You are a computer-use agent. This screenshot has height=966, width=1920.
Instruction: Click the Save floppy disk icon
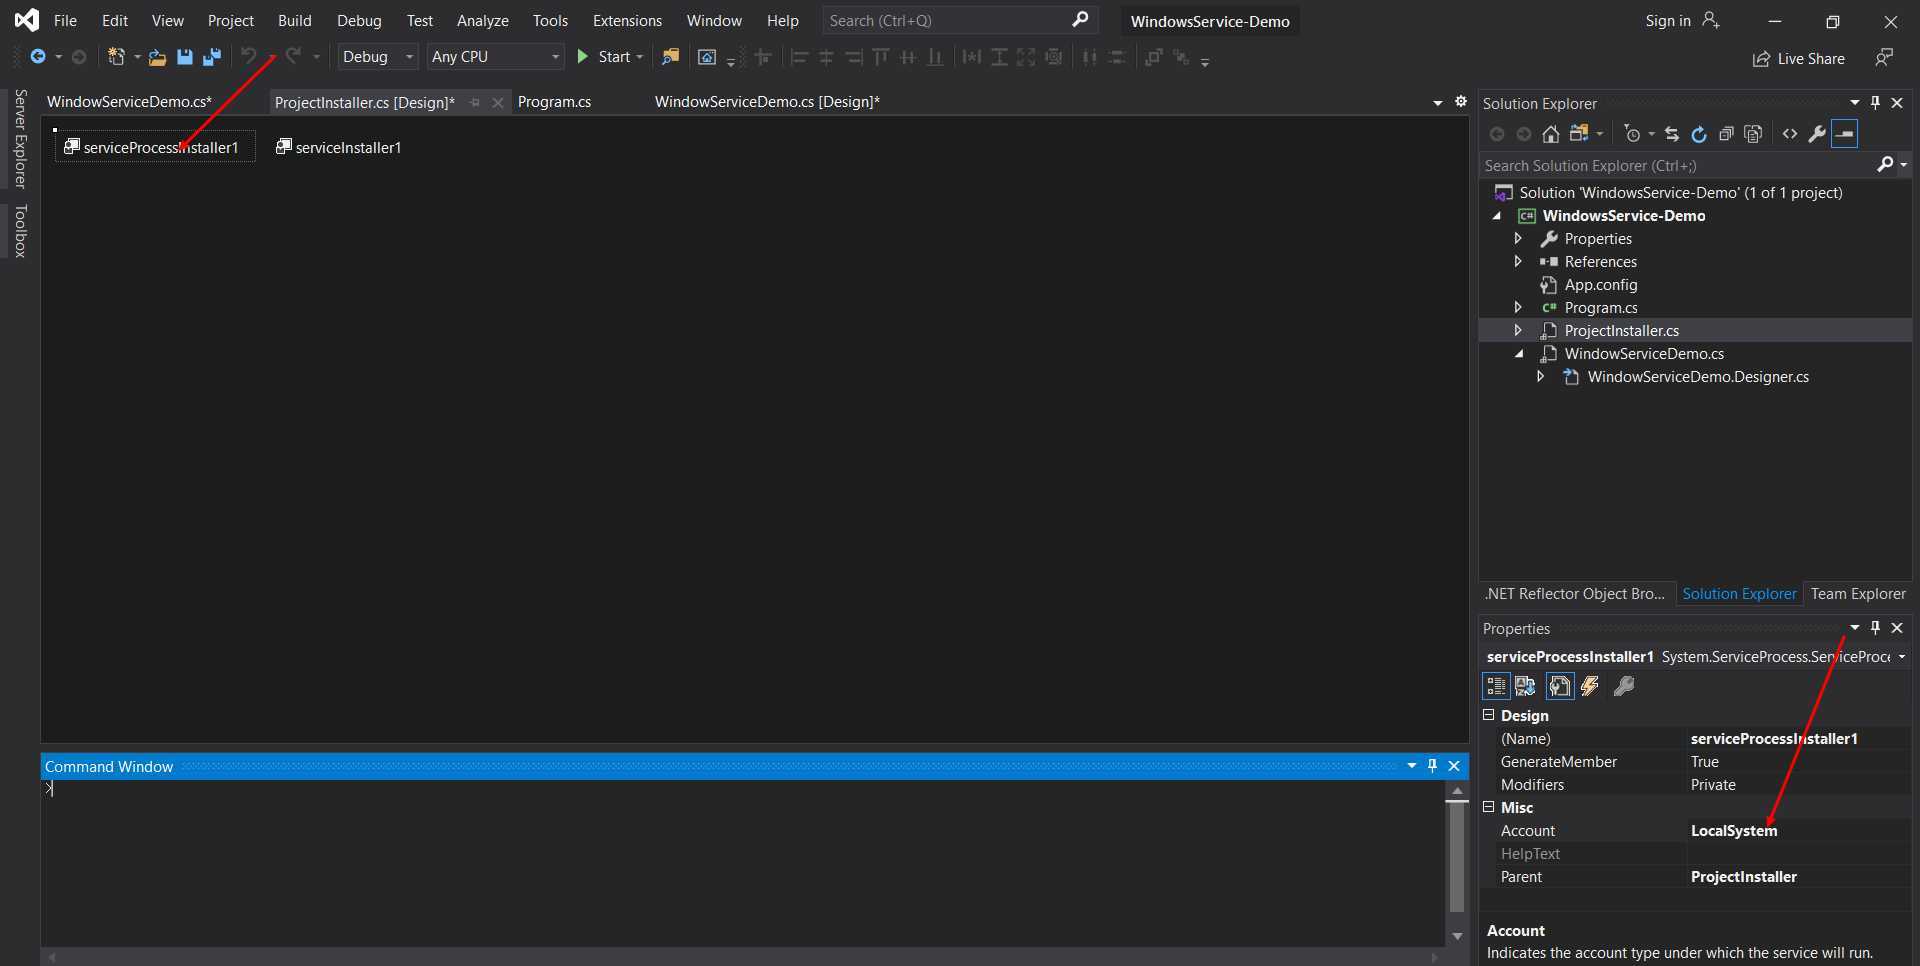pyautogui.click(x=184, y=57)
